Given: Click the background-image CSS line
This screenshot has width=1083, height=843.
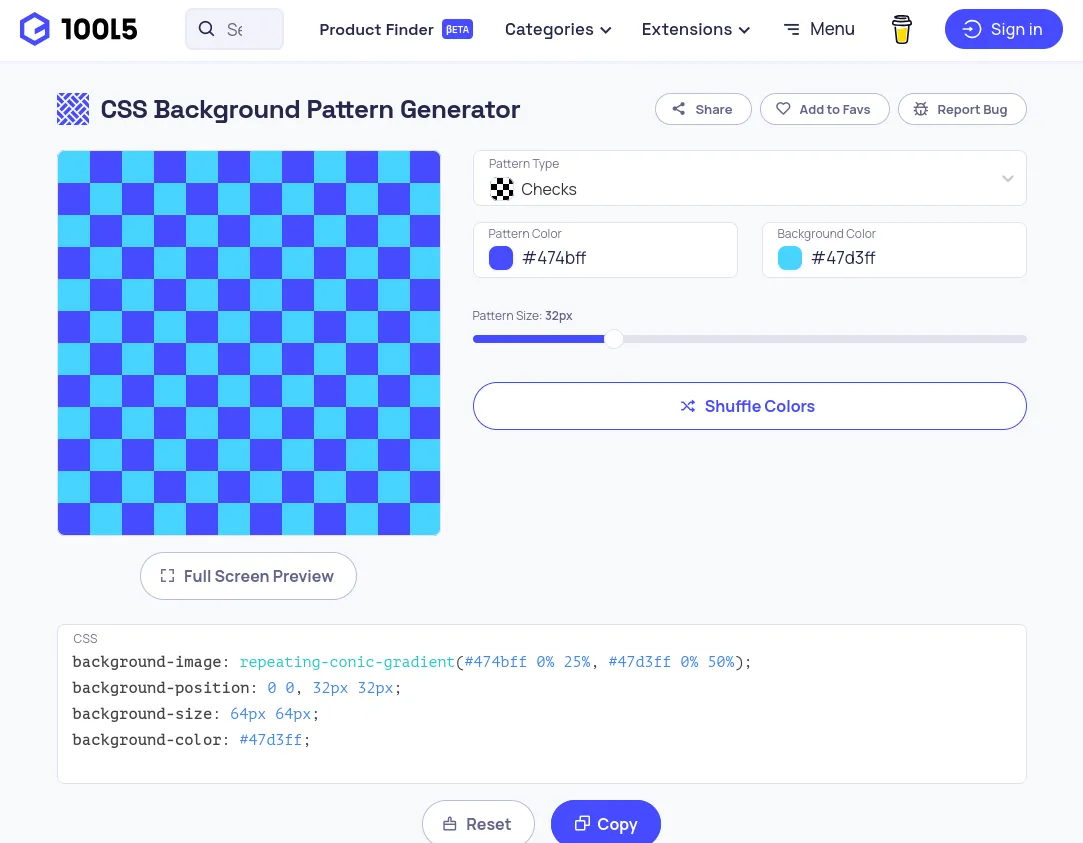Looking at the screenshot, I should click(x=412, y=661).
